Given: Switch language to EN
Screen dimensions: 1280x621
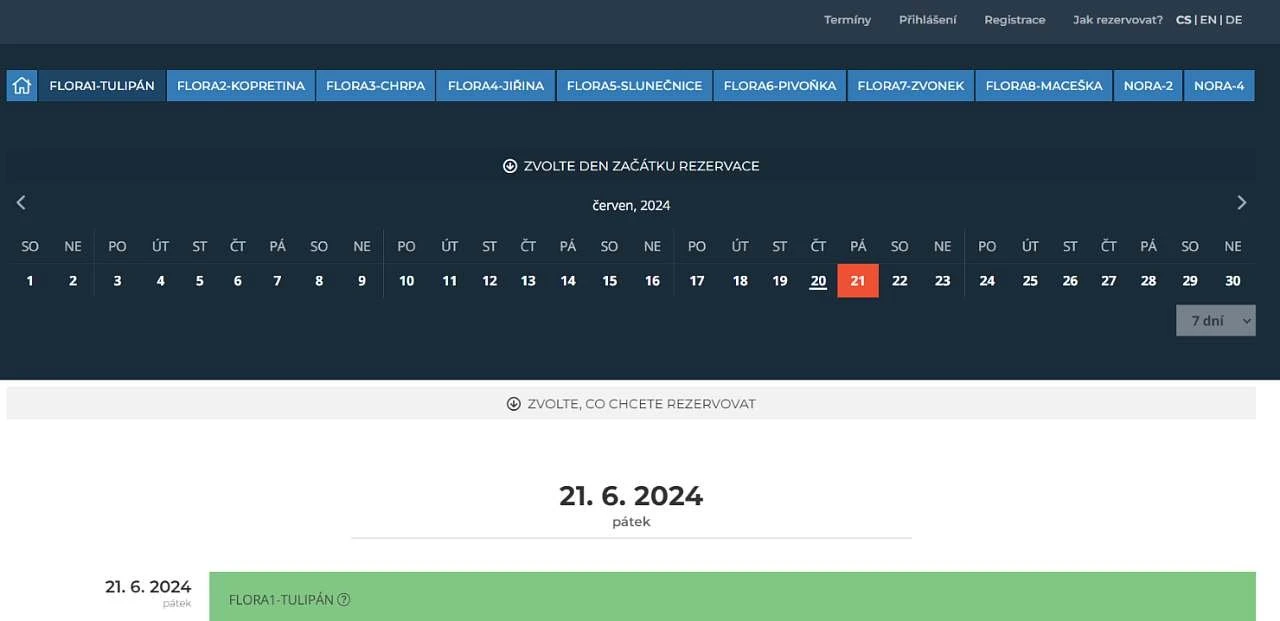Looking at the screenshot, I should click(x=1208, y=20).
